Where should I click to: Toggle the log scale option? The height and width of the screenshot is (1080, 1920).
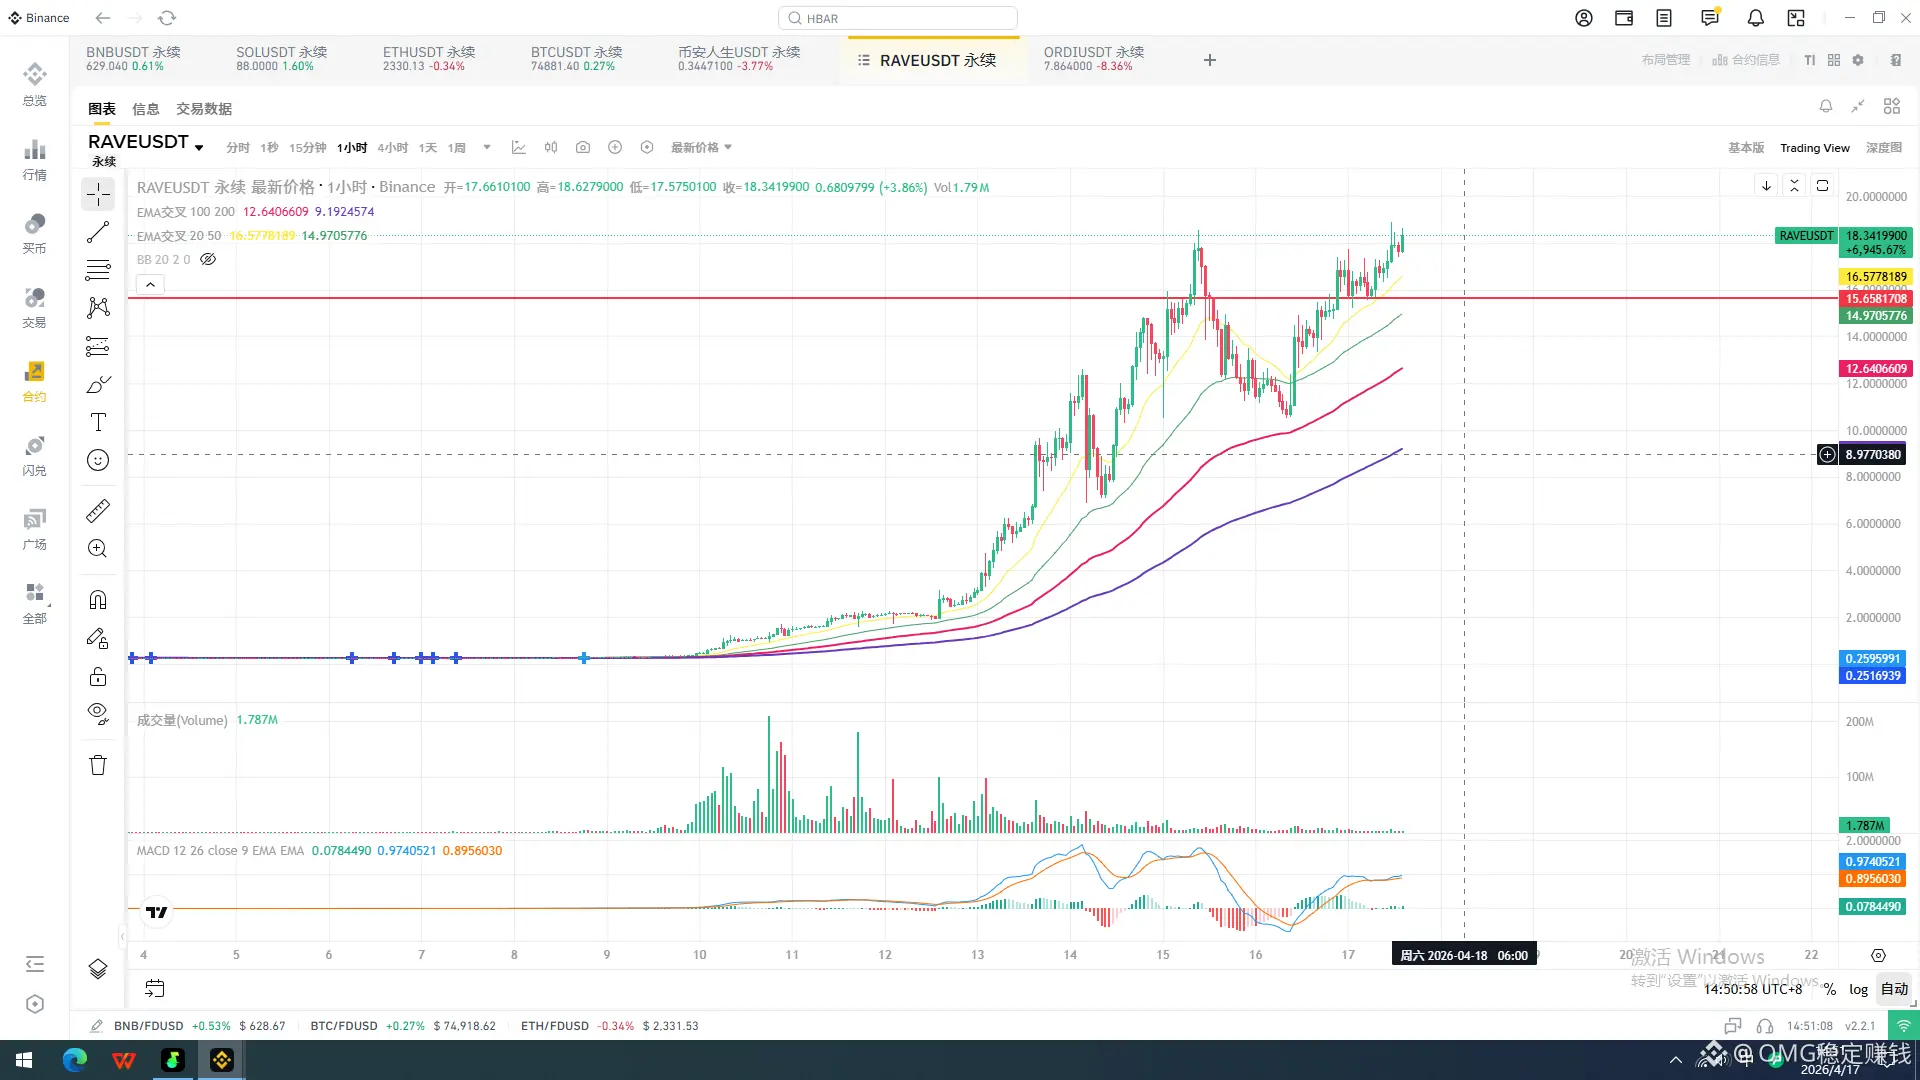(1858, 989)
